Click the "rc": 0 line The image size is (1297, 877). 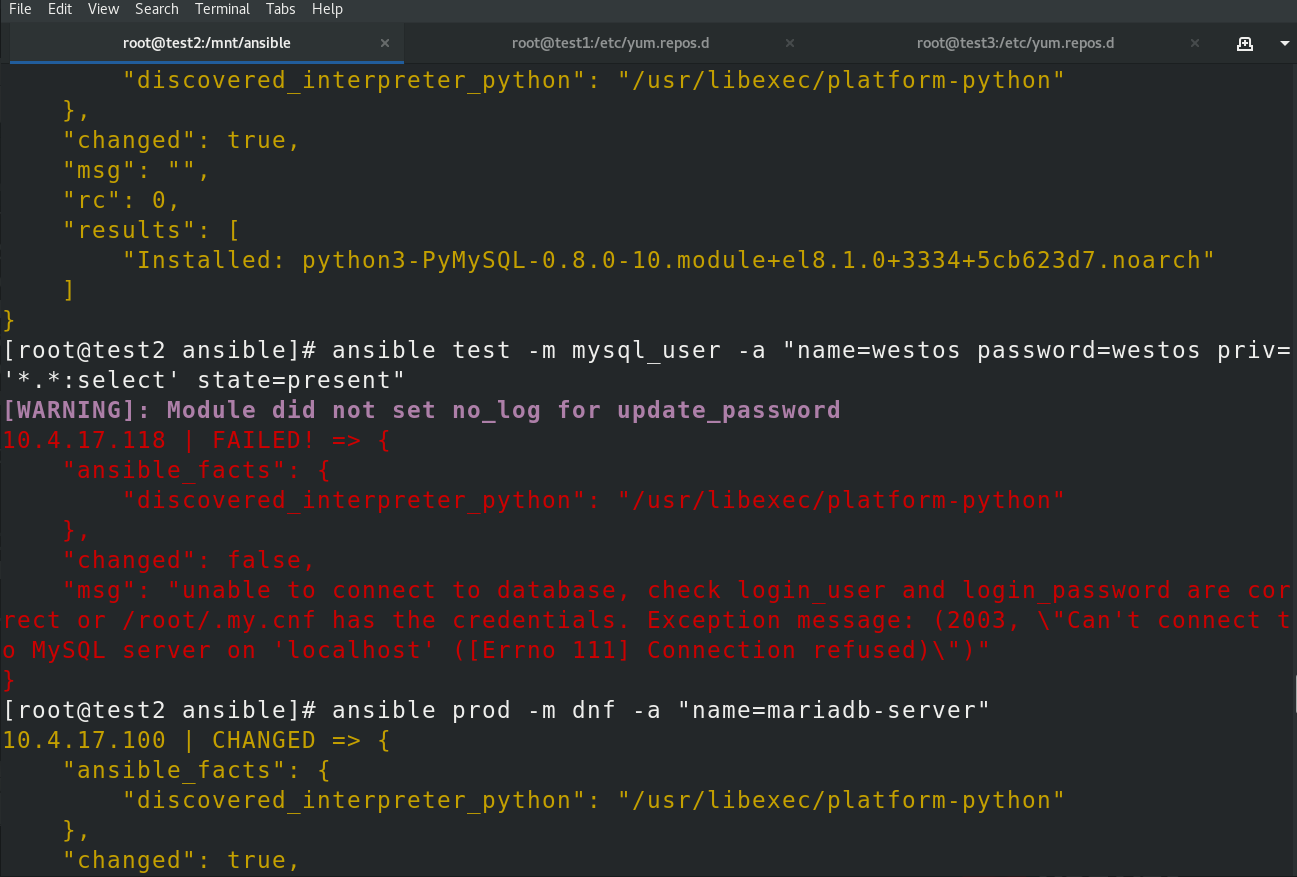[122, 200]
